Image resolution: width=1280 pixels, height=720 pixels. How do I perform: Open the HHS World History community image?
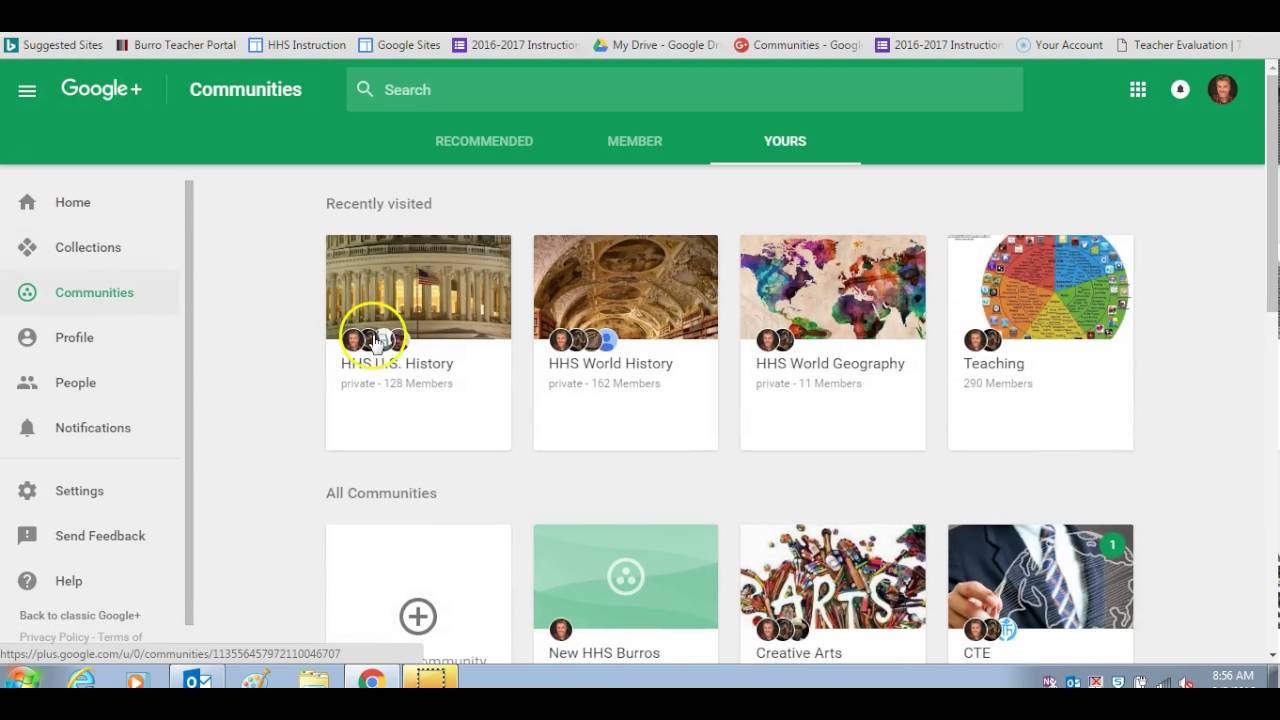pos(625,287)
